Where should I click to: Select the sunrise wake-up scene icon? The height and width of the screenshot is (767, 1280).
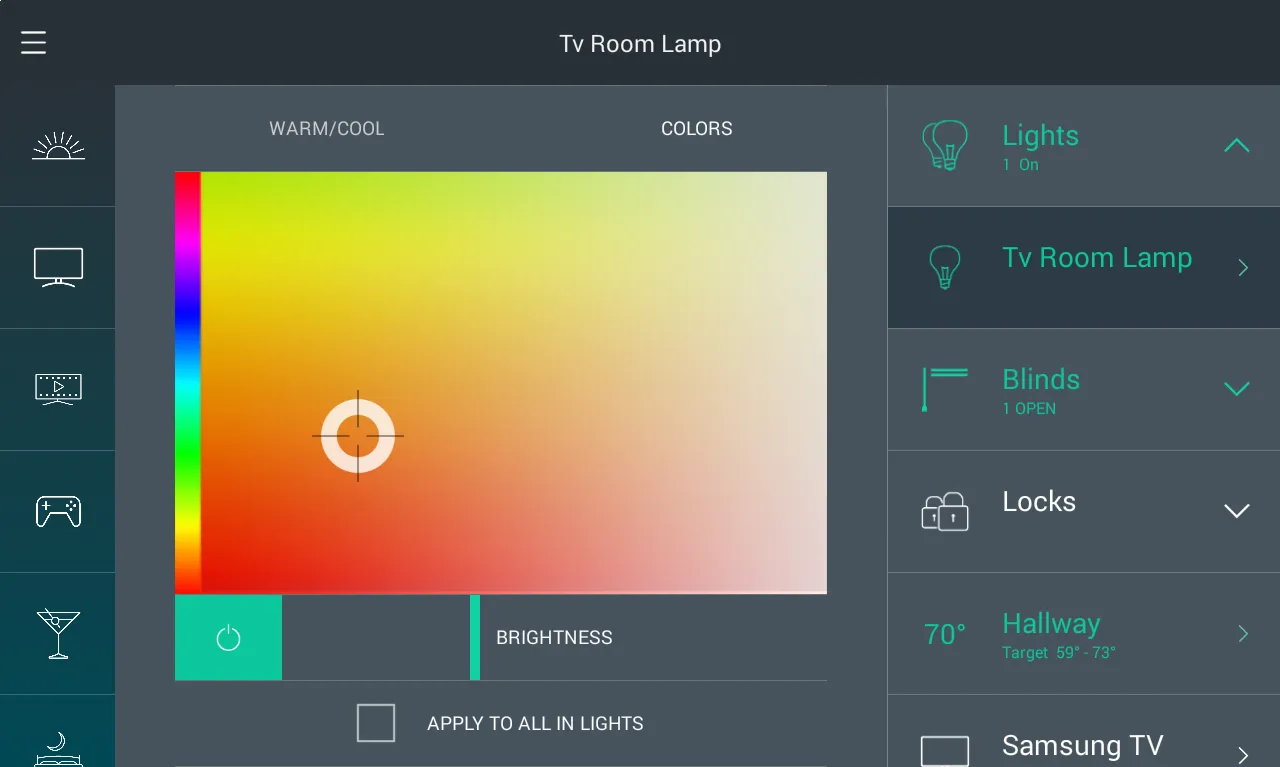57,144
